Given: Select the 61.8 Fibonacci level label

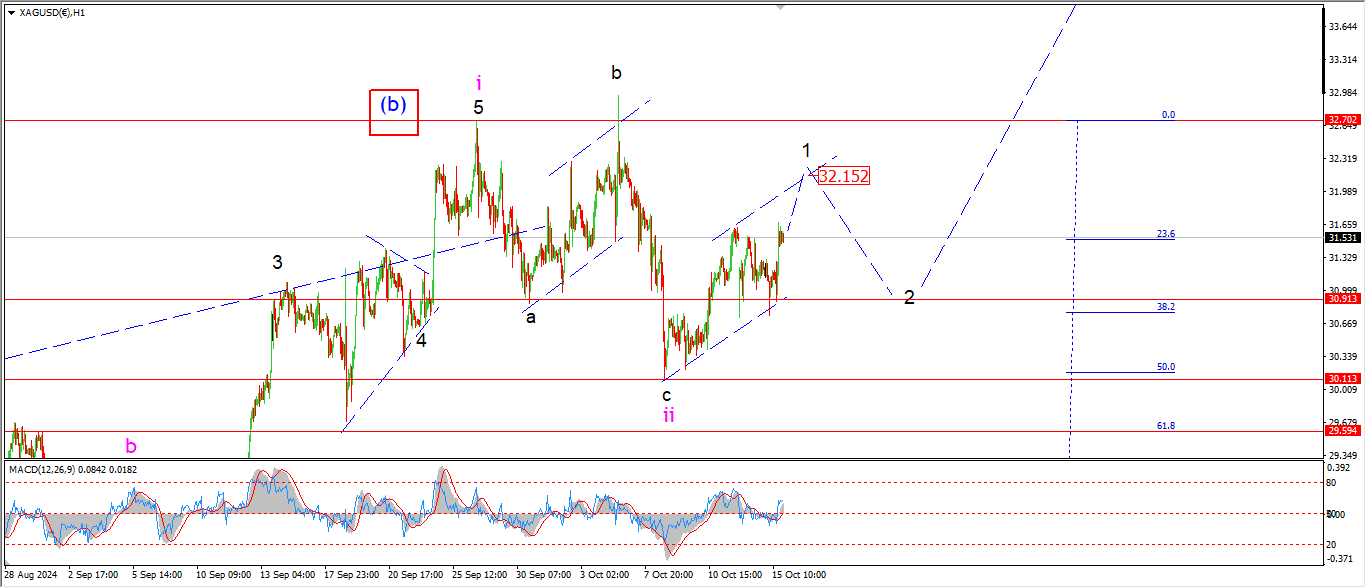Looking at the screenshot, I should (1166, 425).
